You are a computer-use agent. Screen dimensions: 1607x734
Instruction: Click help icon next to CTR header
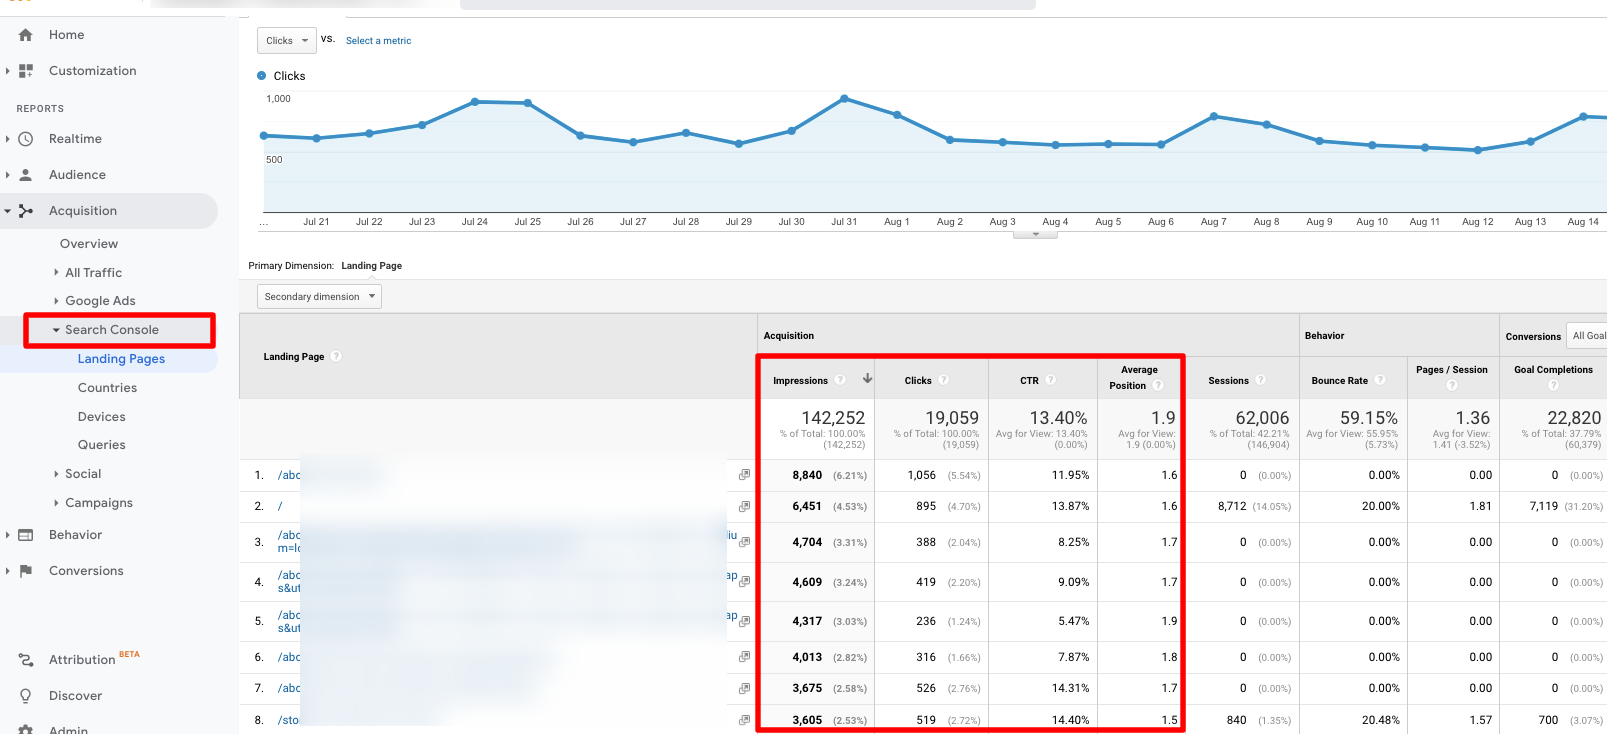coord(1051,380)
